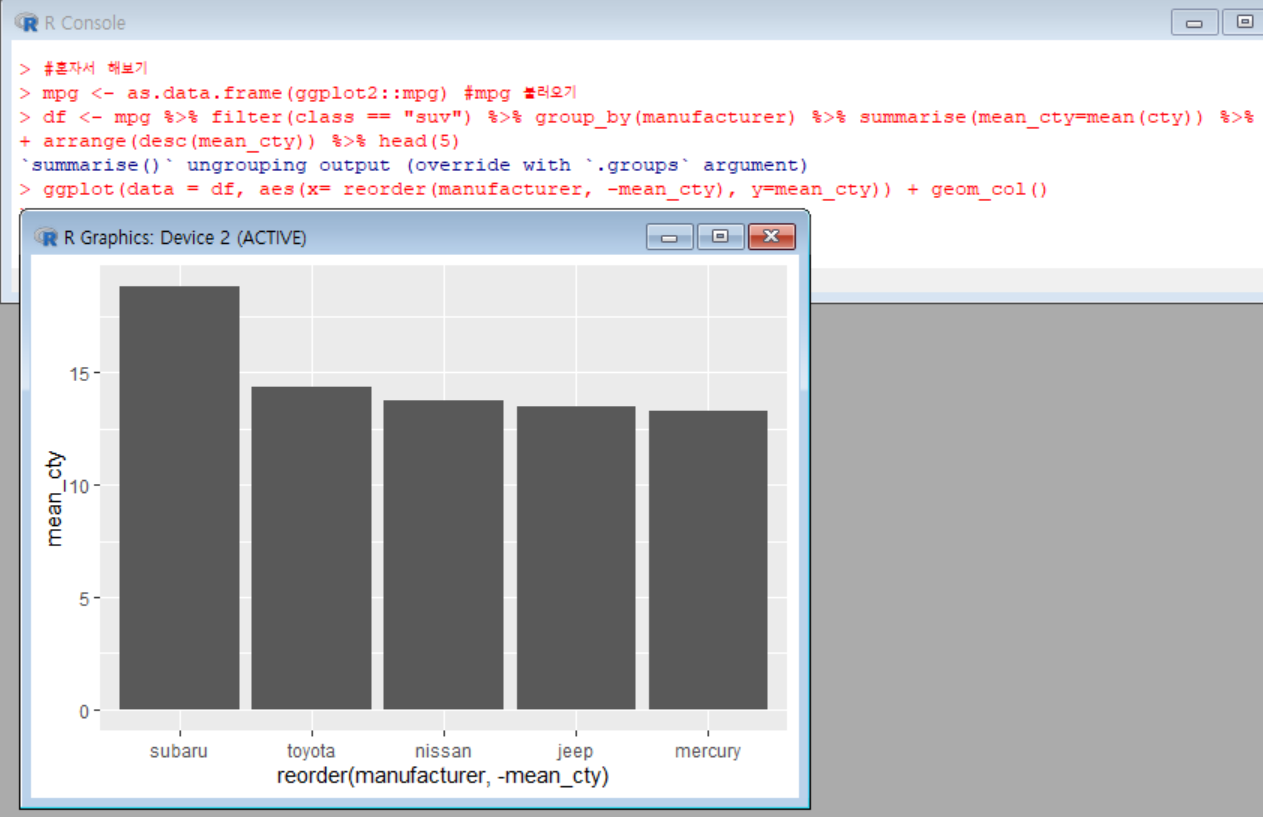1263x817 pixels.
Task: Click the '#혼자서 해보기' comment line in the console
Action: point(83,69)
